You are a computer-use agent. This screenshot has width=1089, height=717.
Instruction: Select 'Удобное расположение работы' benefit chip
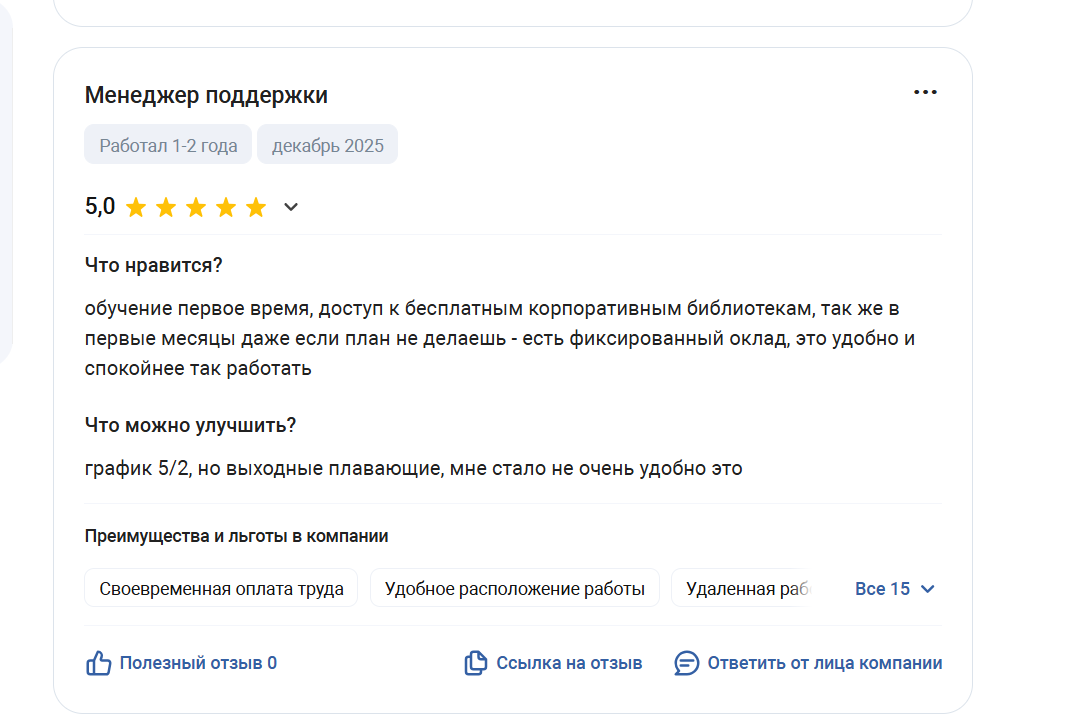(x=514, y=589)
